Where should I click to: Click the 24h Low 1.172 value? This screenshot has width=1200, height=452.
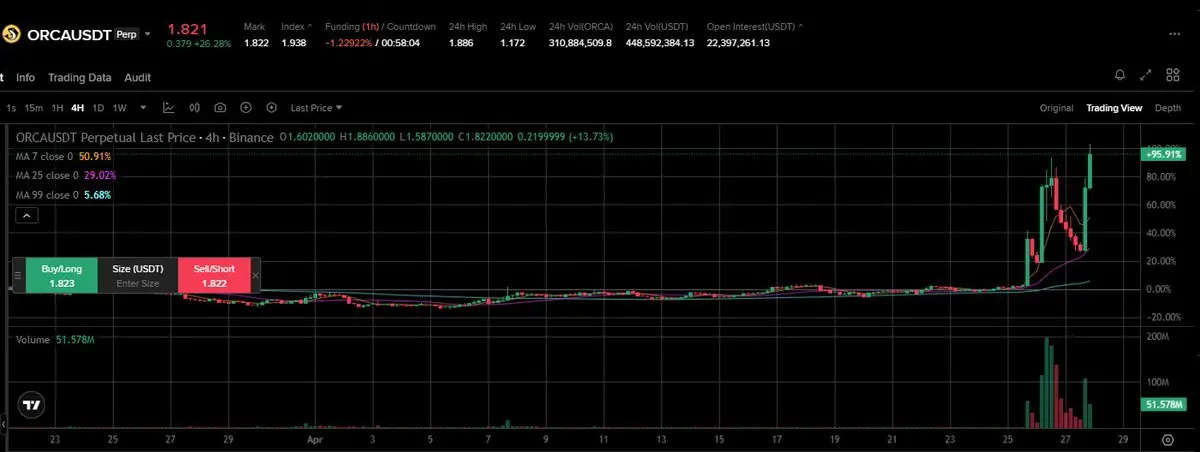(512, 42)
